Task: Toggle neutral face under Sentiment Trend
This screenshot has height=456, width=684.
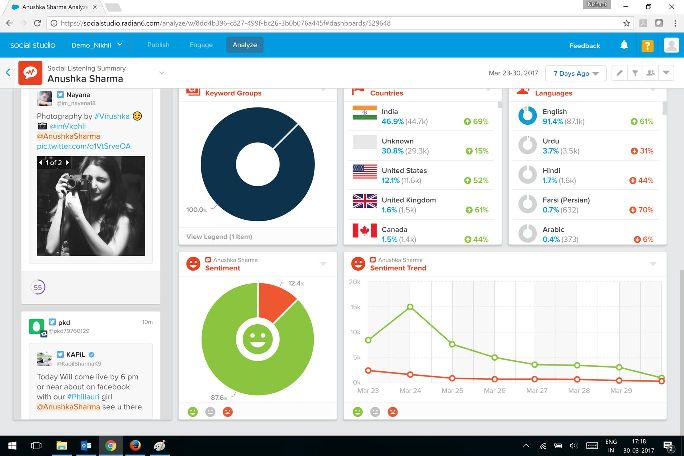Action: (375, 411)
